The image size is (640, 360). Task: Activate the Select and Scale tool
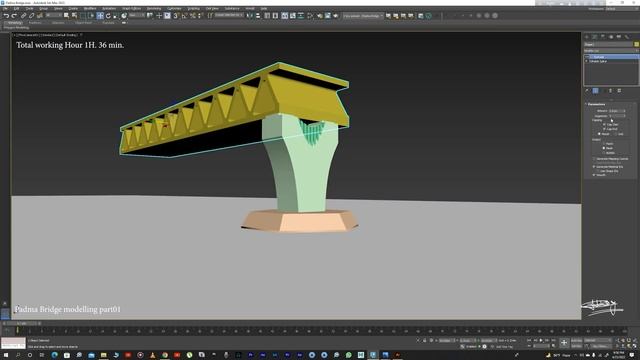click(116, 16)
